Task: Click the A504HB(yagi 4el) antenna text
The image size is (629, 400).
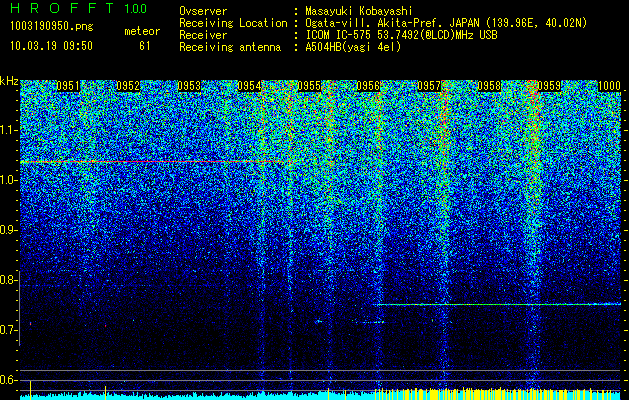Action: 353,47
